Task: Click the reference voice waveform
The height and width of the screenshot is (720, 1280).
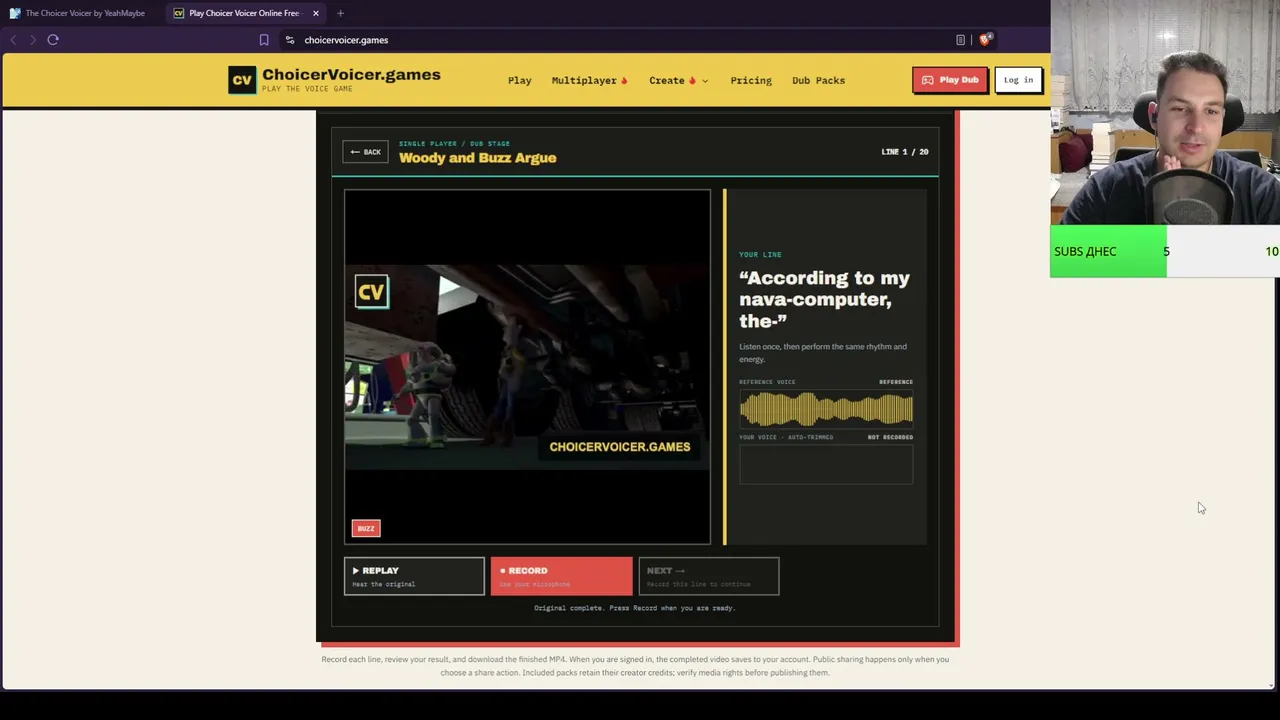Action: (x=826, y=409)
